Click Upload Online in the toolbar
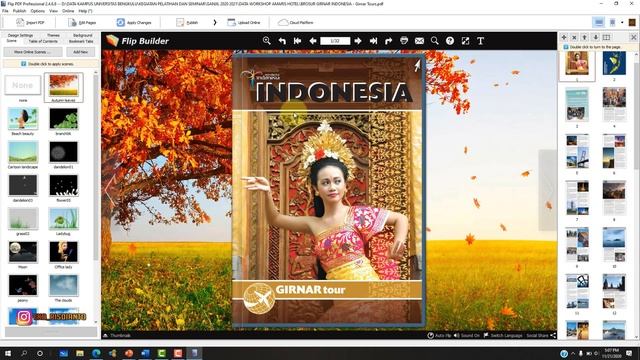Screen dimensions: 640x360 pyautogui.click(x=244, y=22)
